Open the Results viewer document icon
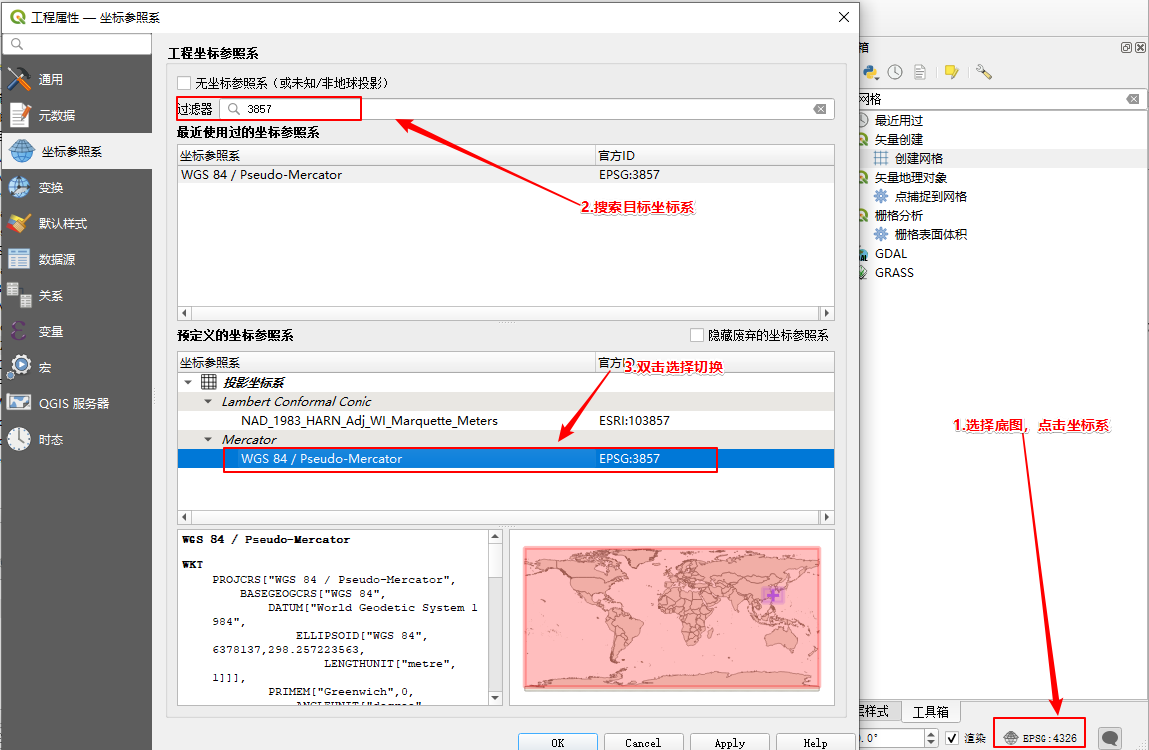 click(x=920, y=72)
